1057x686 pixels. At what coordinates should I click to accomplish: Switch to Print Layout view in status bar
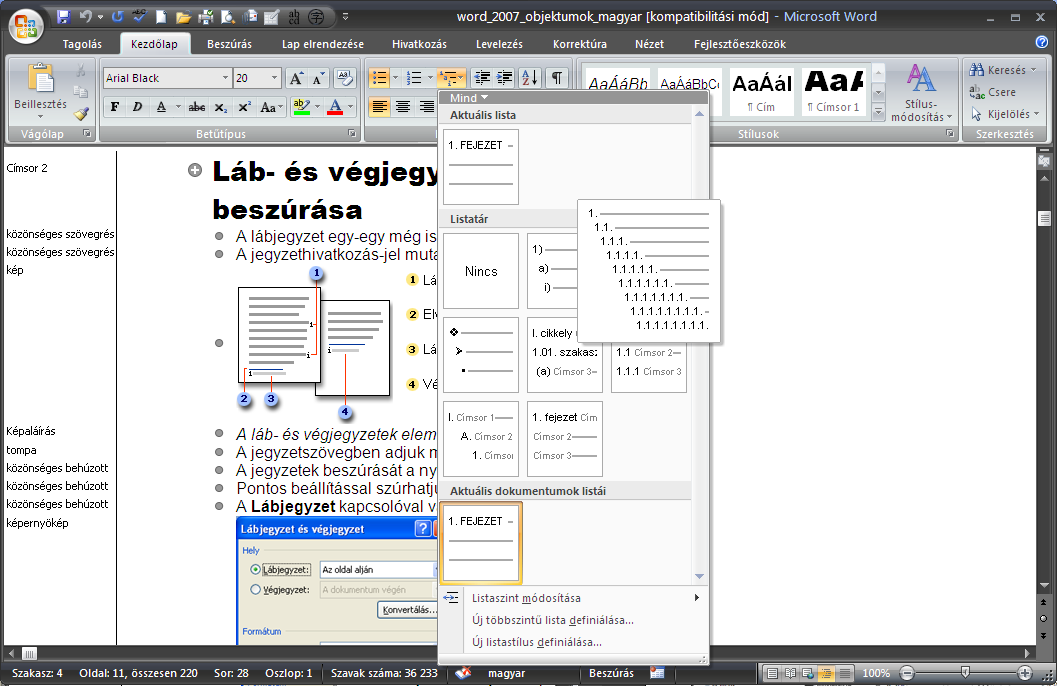point(773,673)
